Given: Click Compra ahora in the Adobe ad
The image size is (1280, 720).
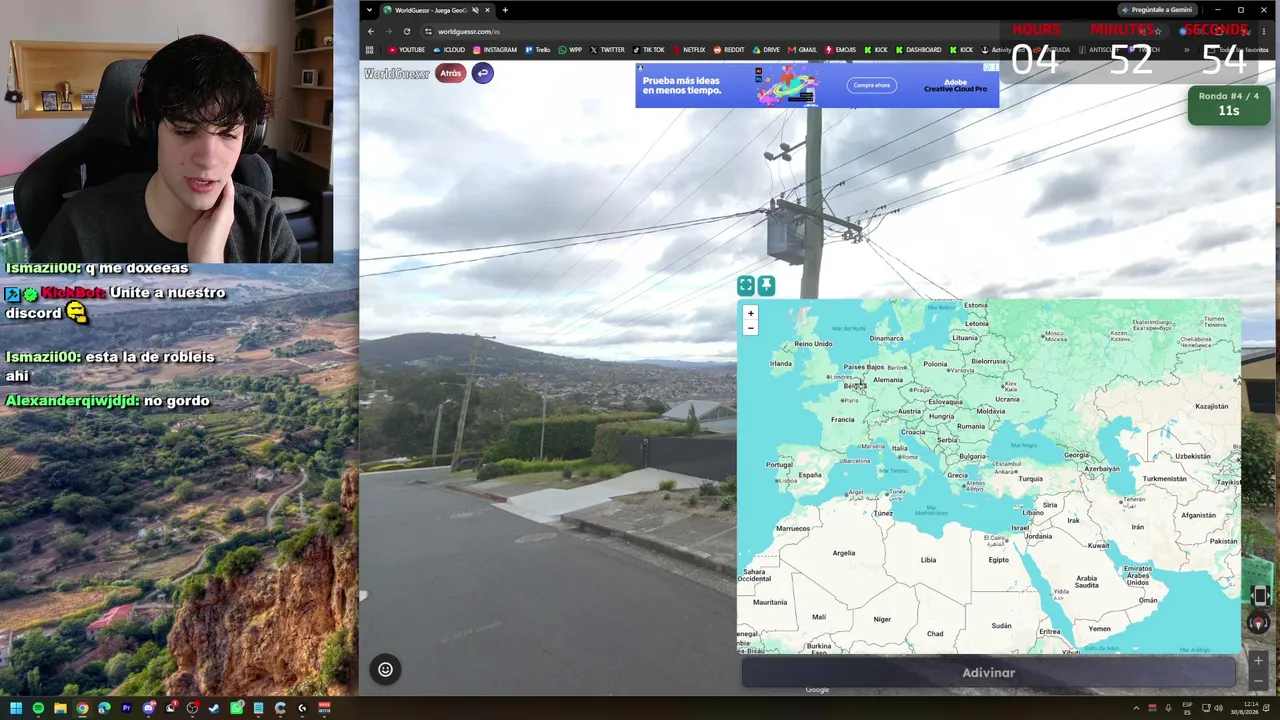Looking at the screenshot, I should click(x=871, y=85).
